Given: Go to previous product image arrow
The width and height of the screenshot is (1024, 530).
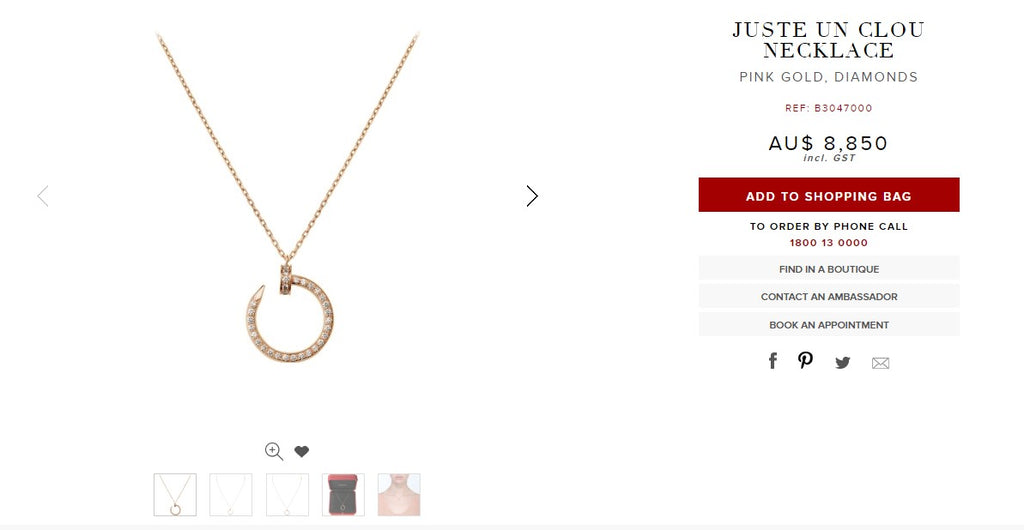Looking at the screenshot, I should [x=43, y=196].
